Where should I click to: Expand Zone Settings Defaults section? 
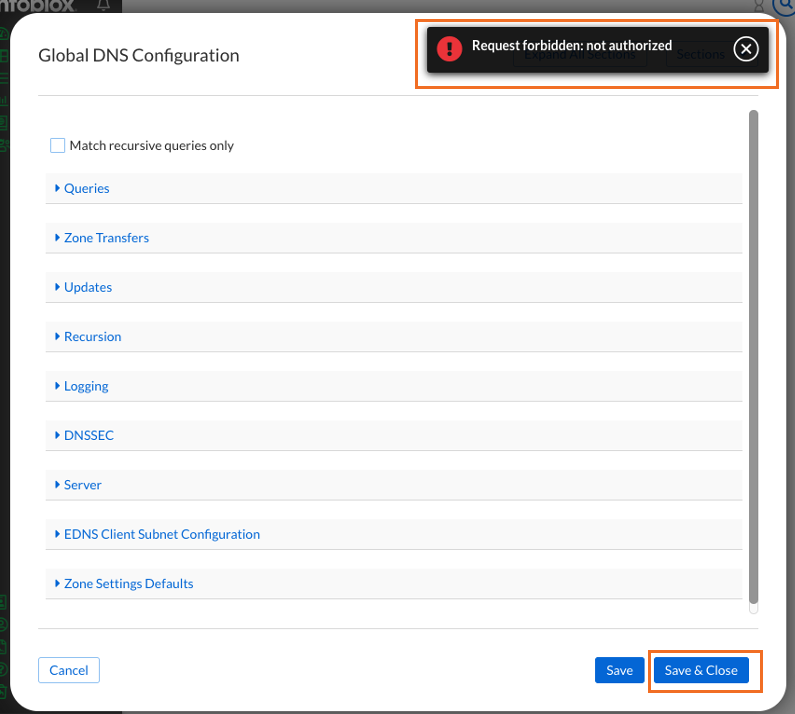coord(128,583)
